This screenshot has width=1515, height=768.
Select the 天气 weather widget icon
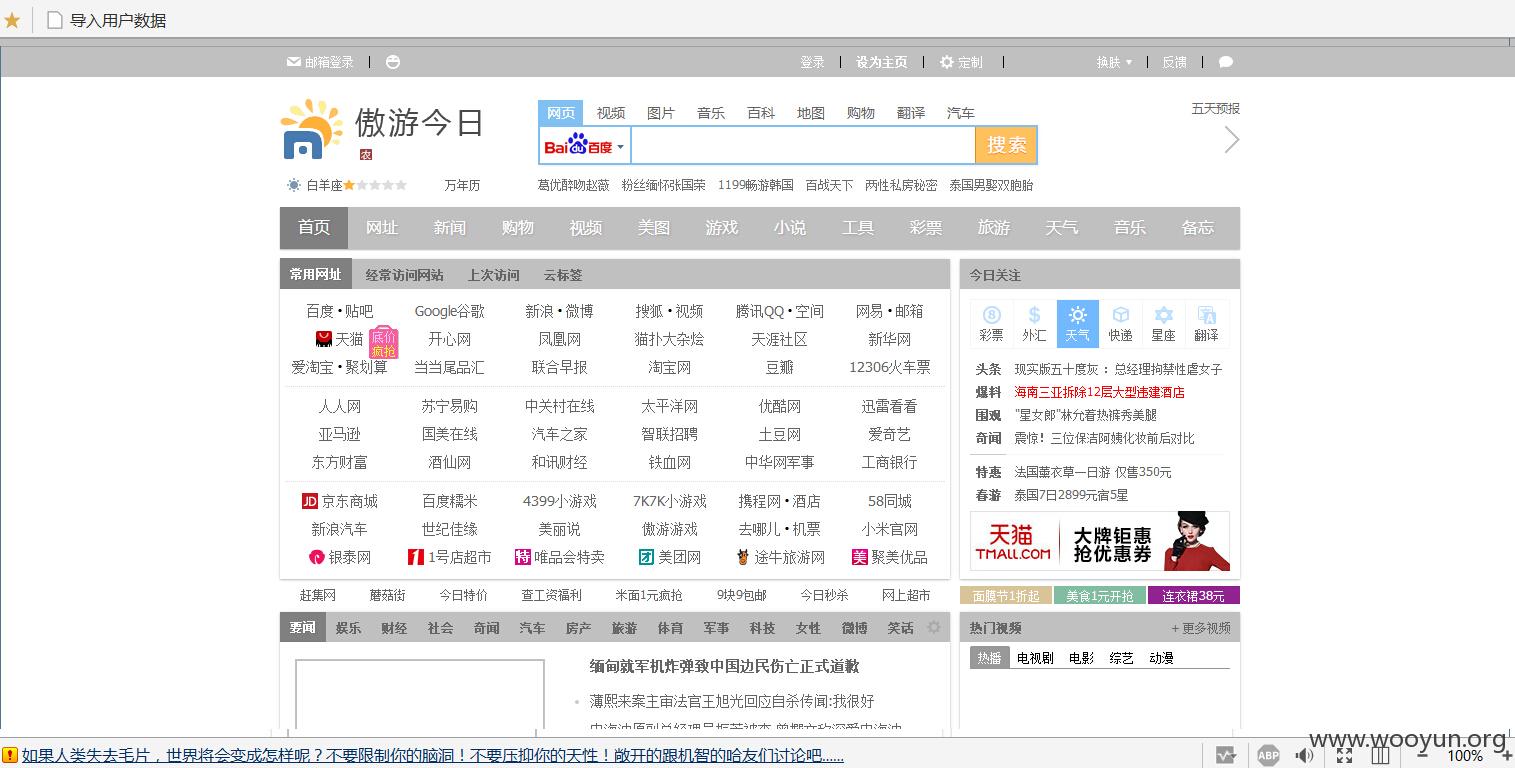(x=1077, y=324)
